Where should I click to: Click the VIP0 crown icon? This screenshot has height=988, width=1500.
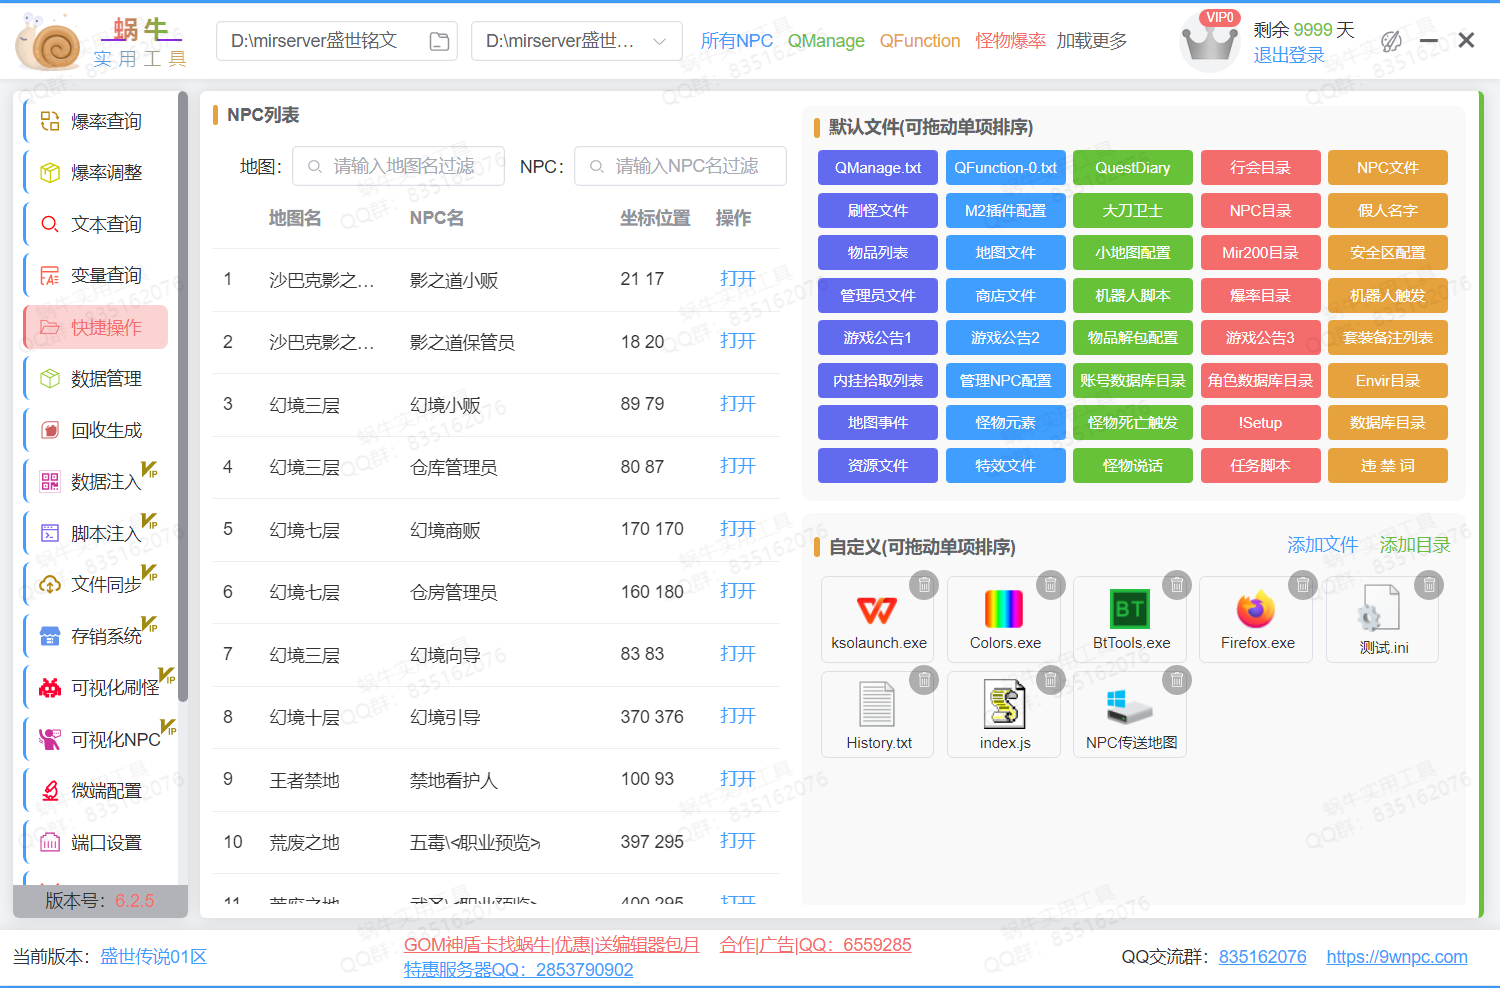pos(1210,40)
